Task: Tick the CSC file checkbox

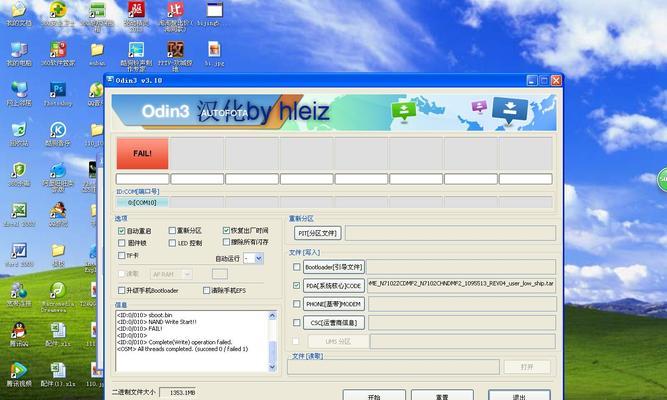Action: [296, 323]
